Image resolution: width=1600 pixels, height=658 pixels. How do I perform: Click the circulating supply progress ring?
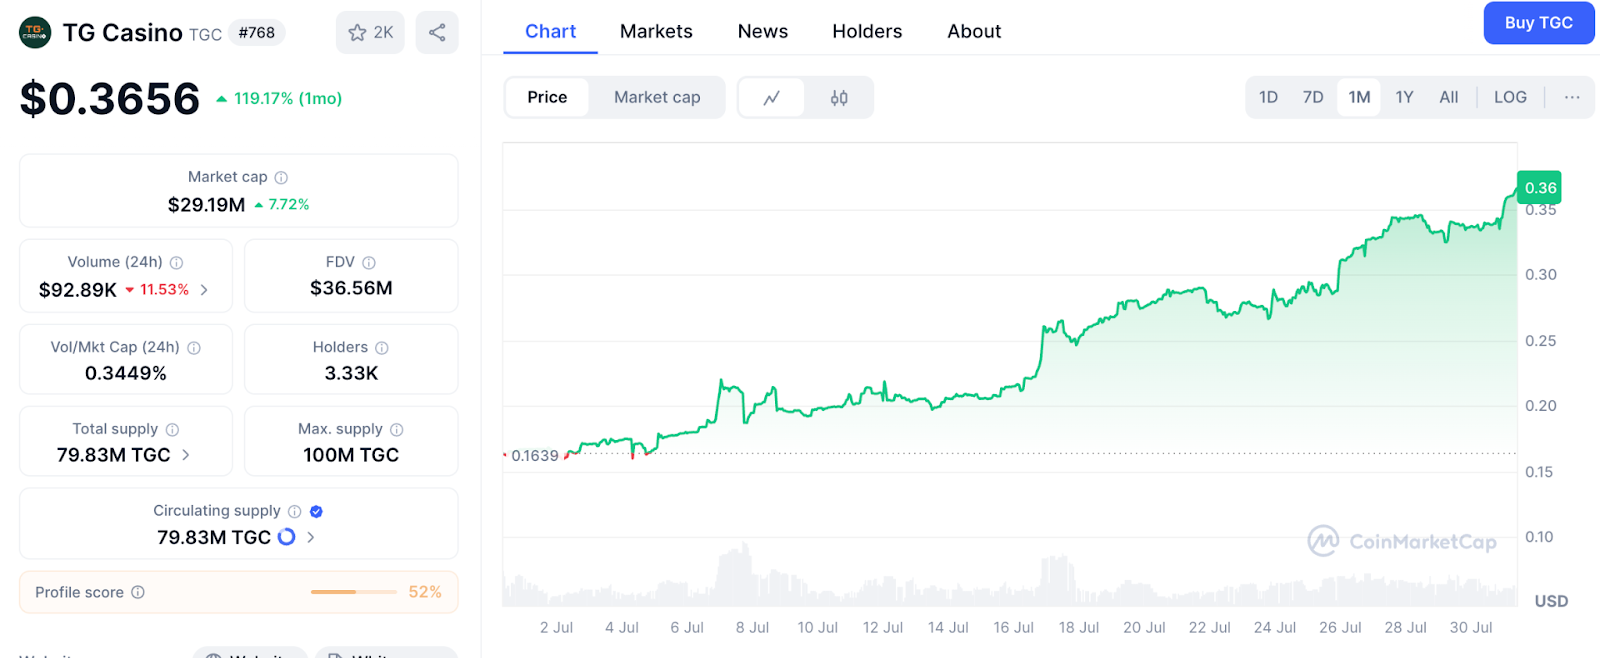pos(287,537)
